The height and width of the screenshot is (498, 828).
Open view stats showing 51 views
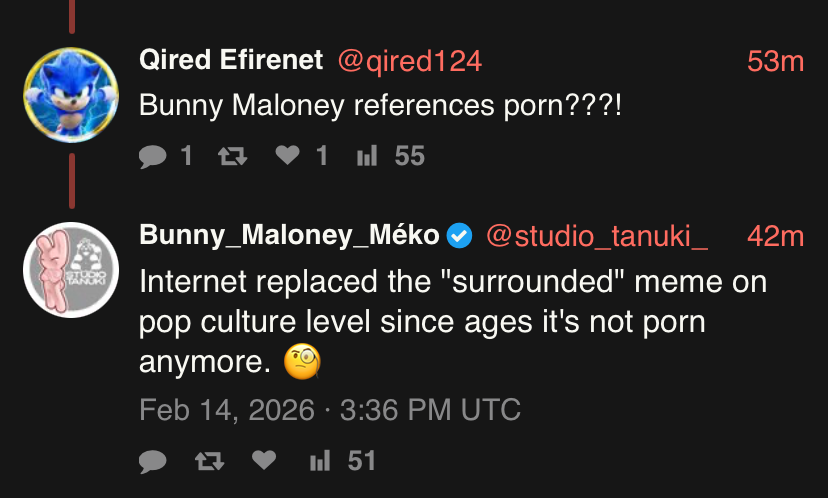point(320,460)
